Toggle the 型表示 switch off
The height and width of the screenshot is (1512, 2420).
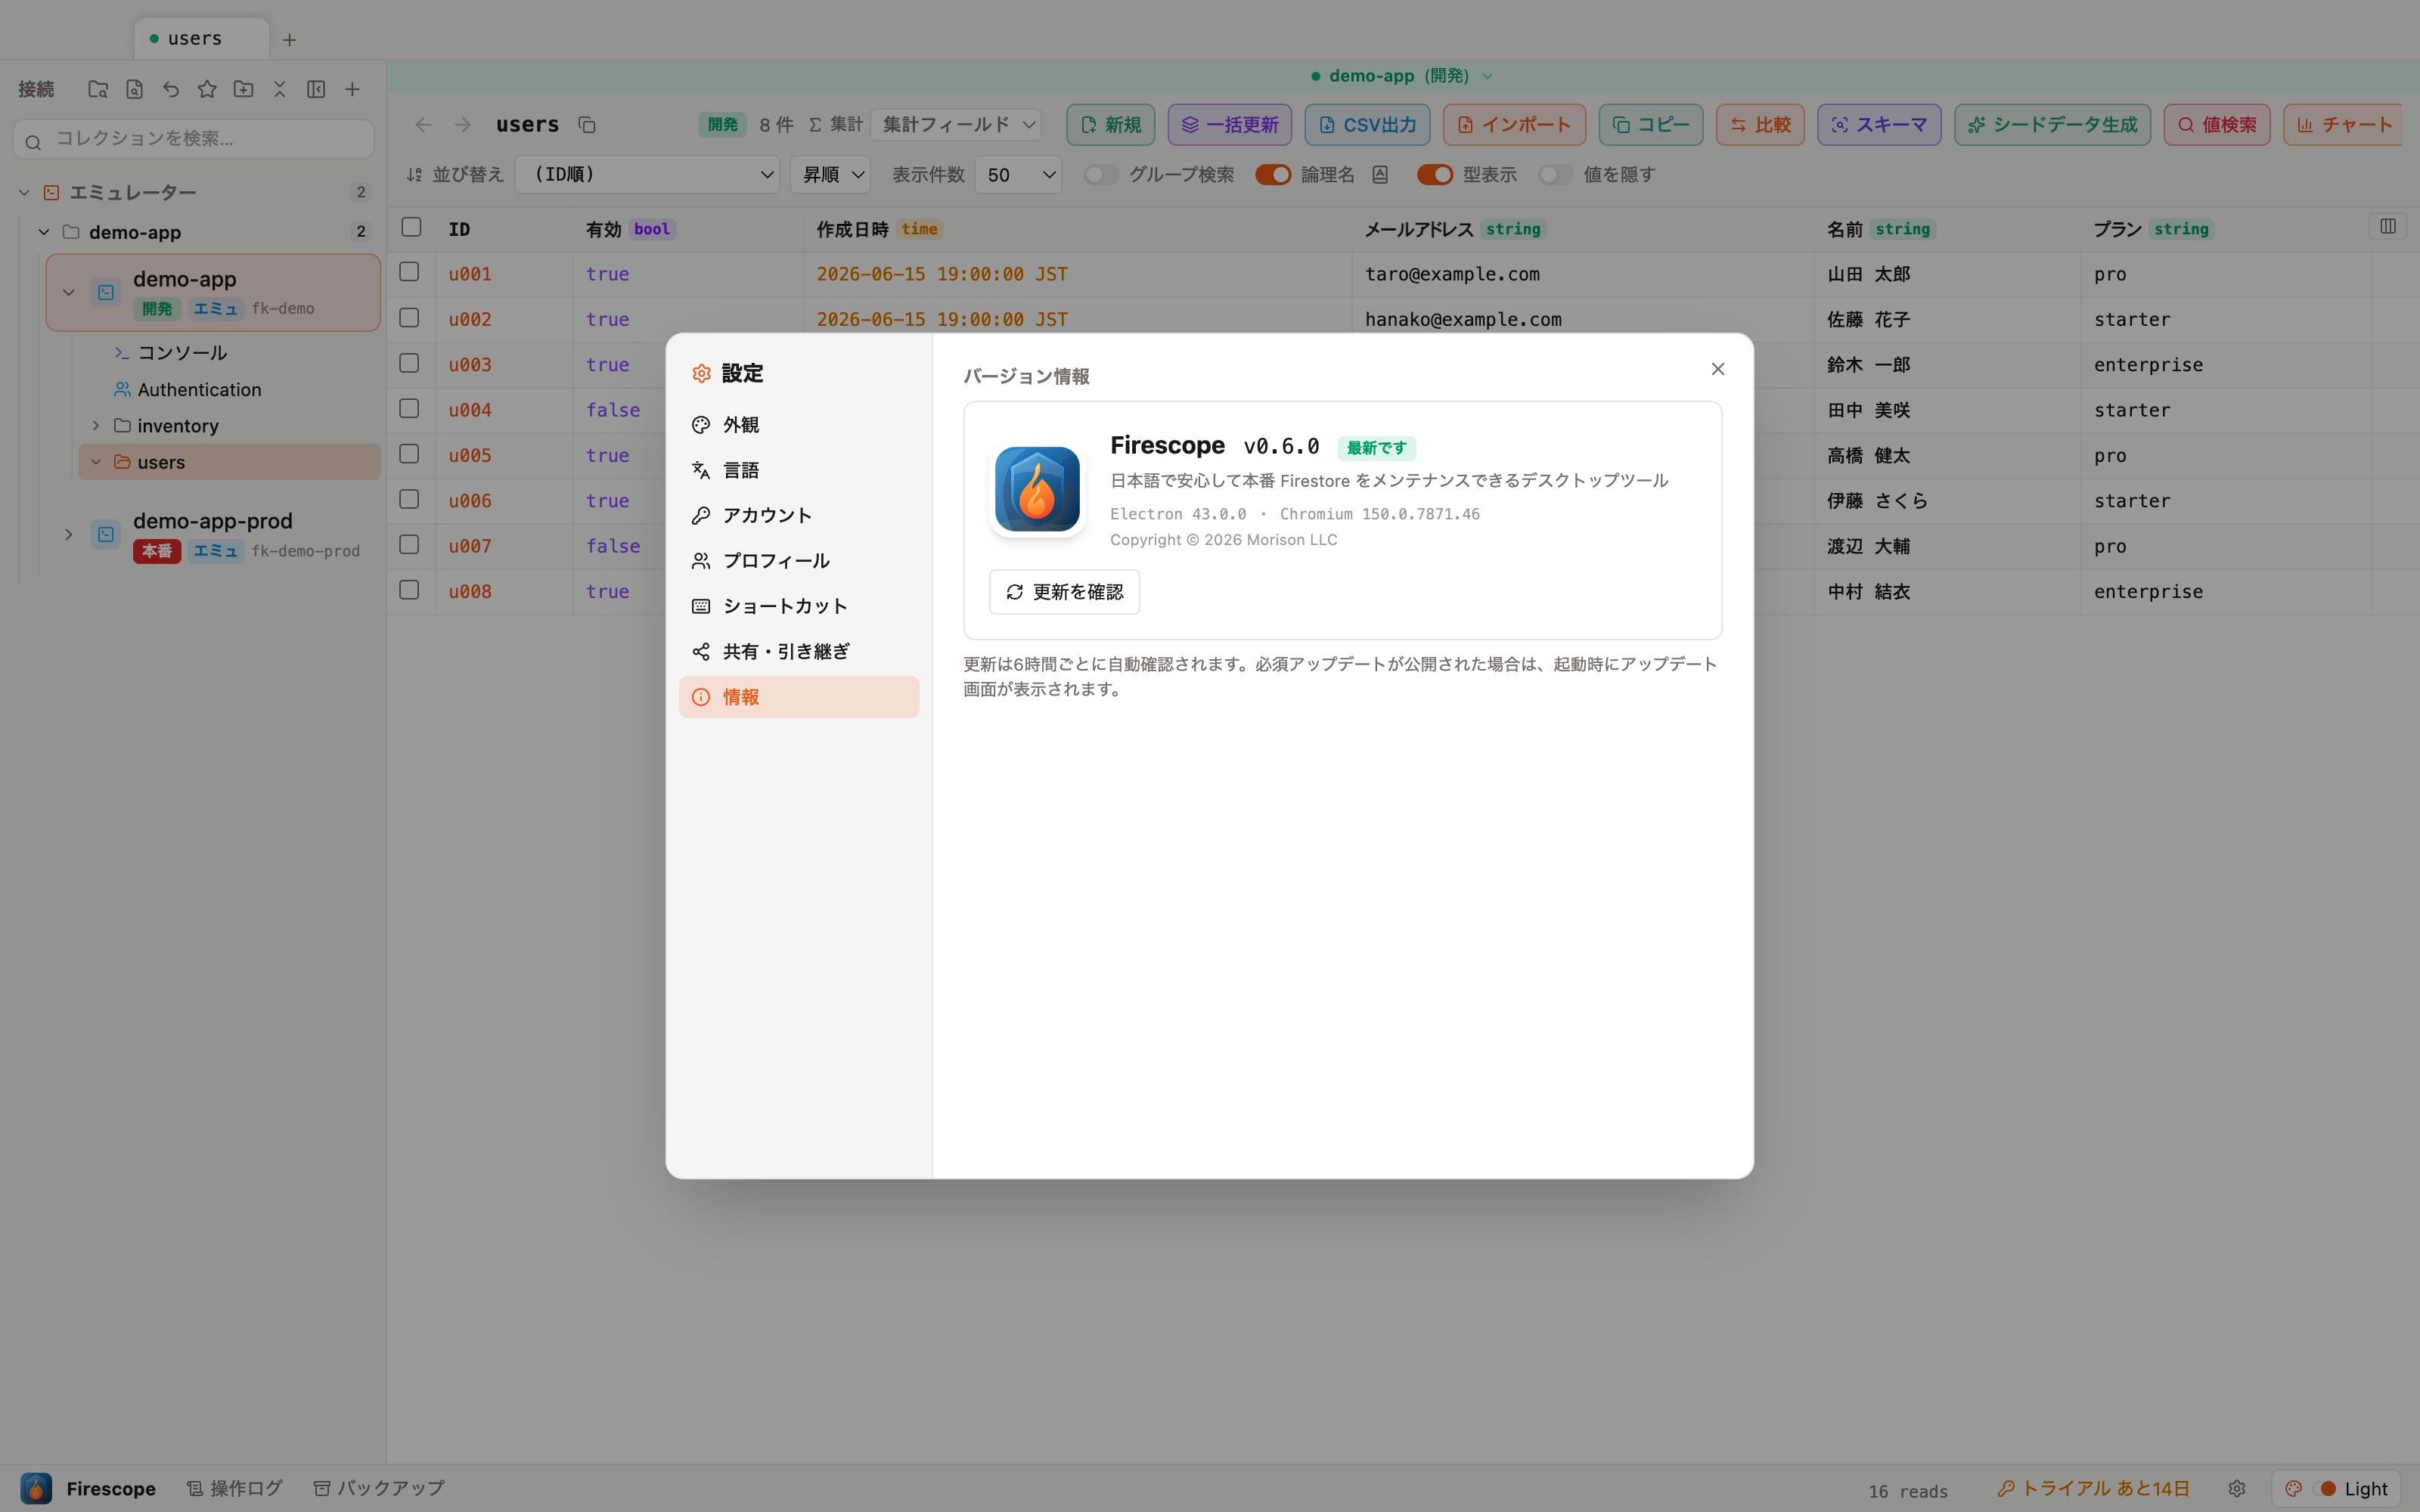1435,175
